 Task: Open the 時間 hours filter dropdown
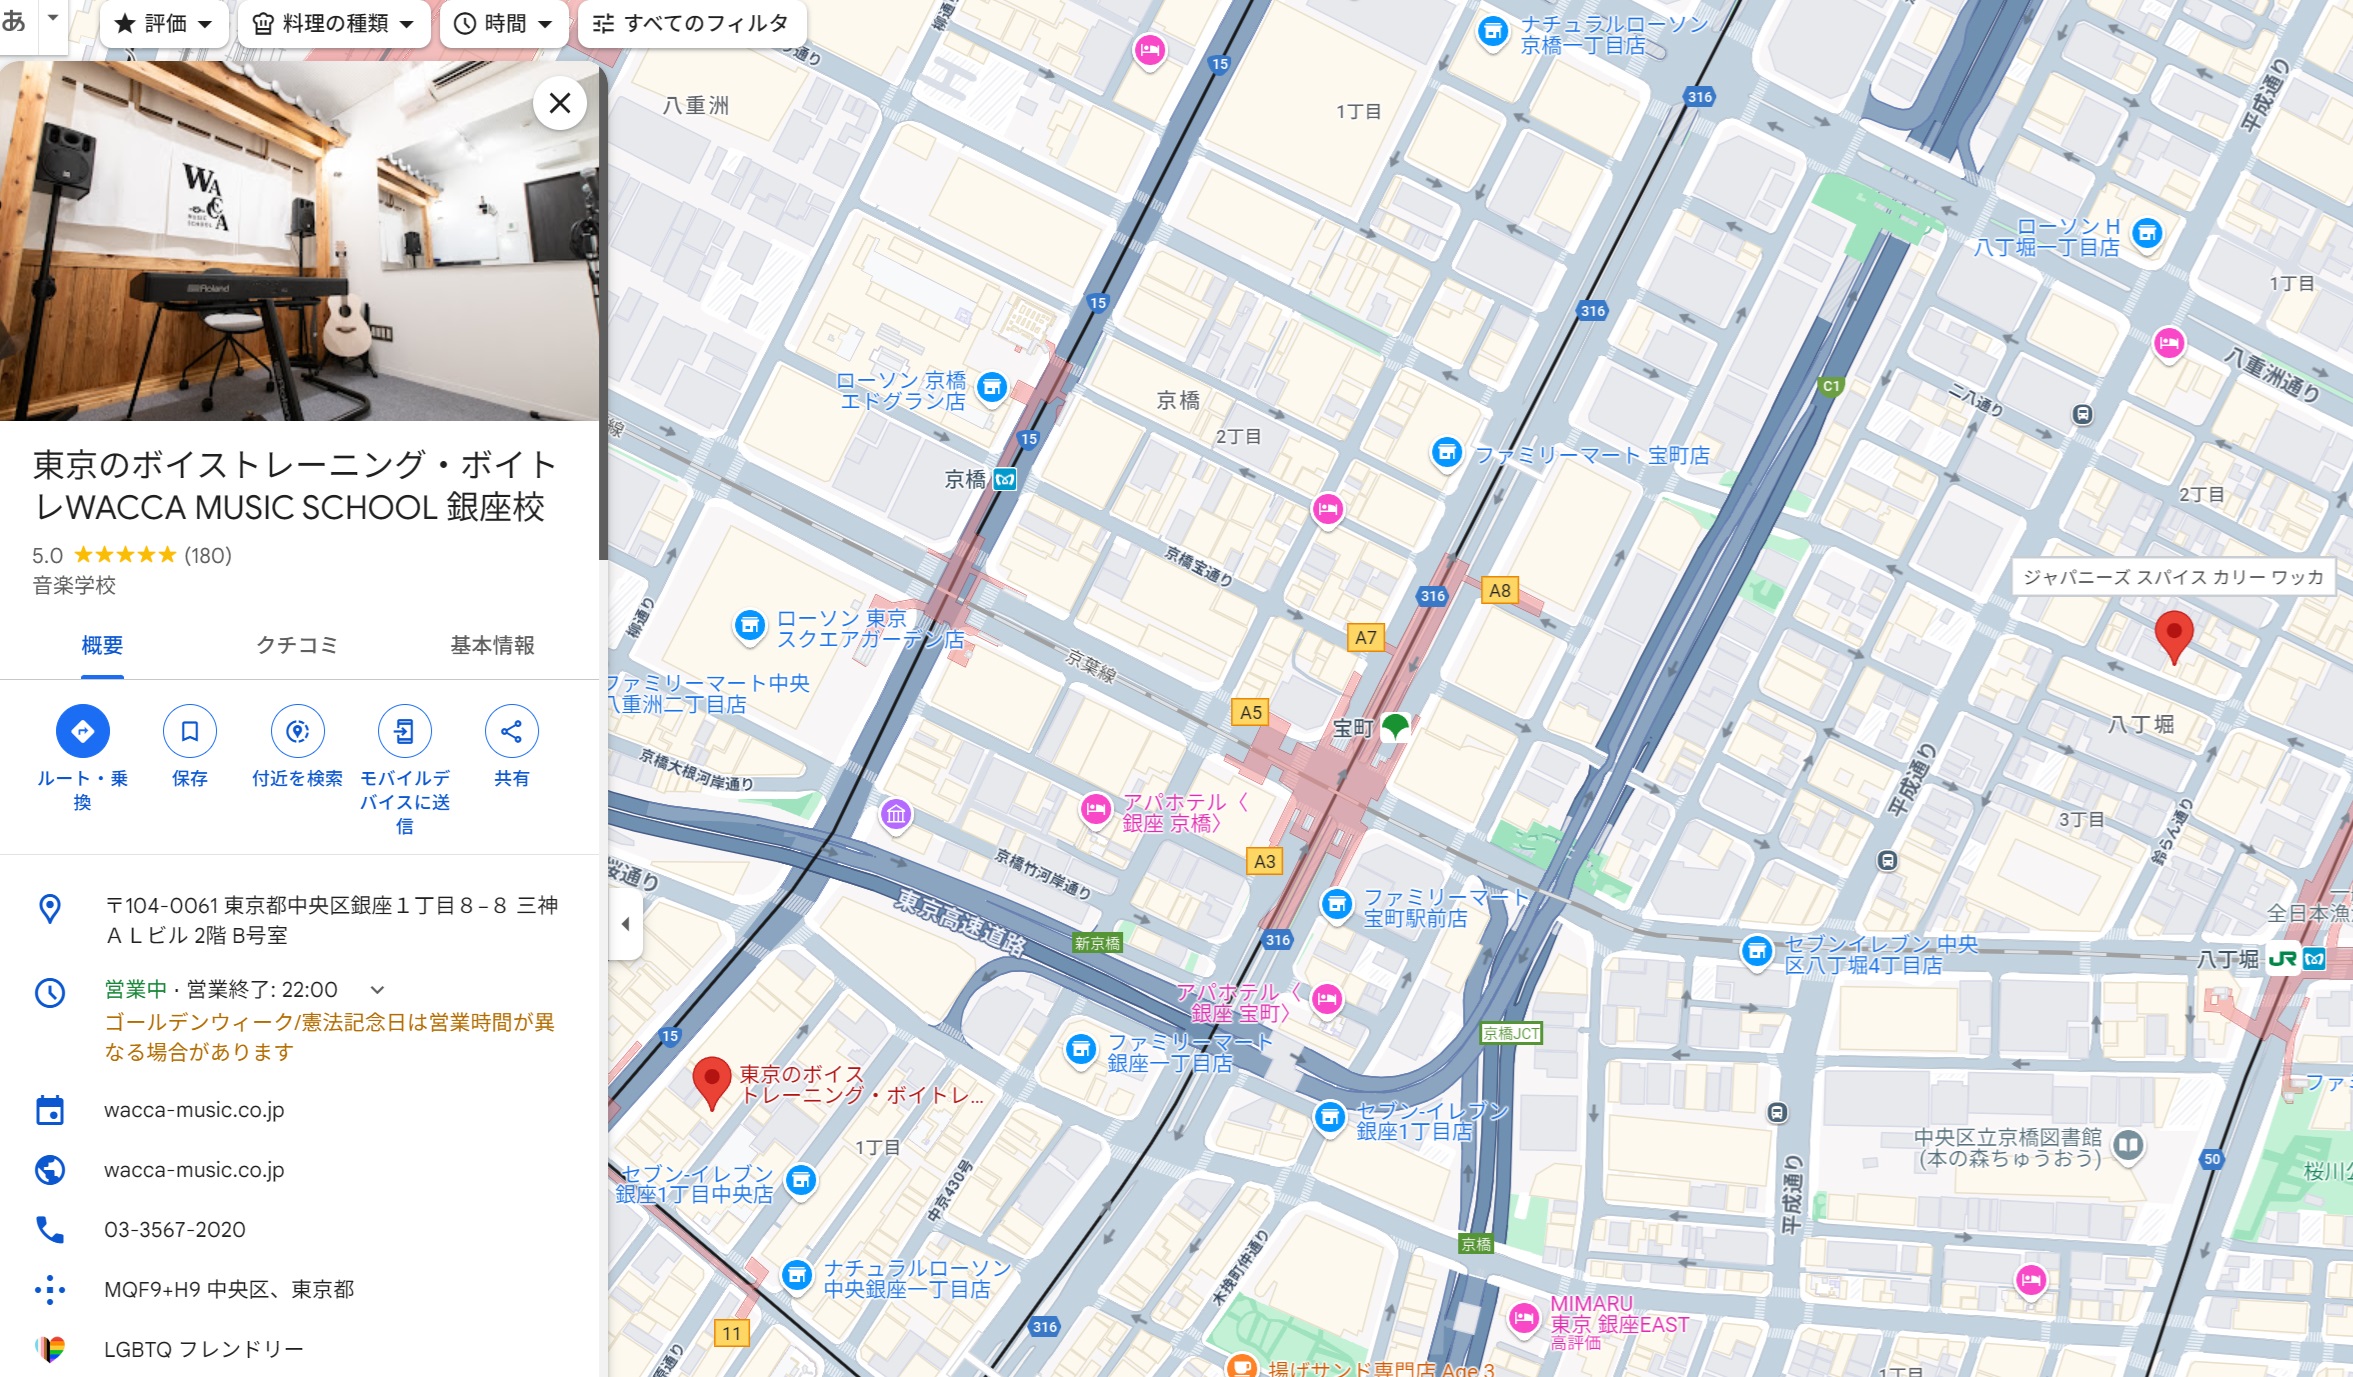(503, 23)
